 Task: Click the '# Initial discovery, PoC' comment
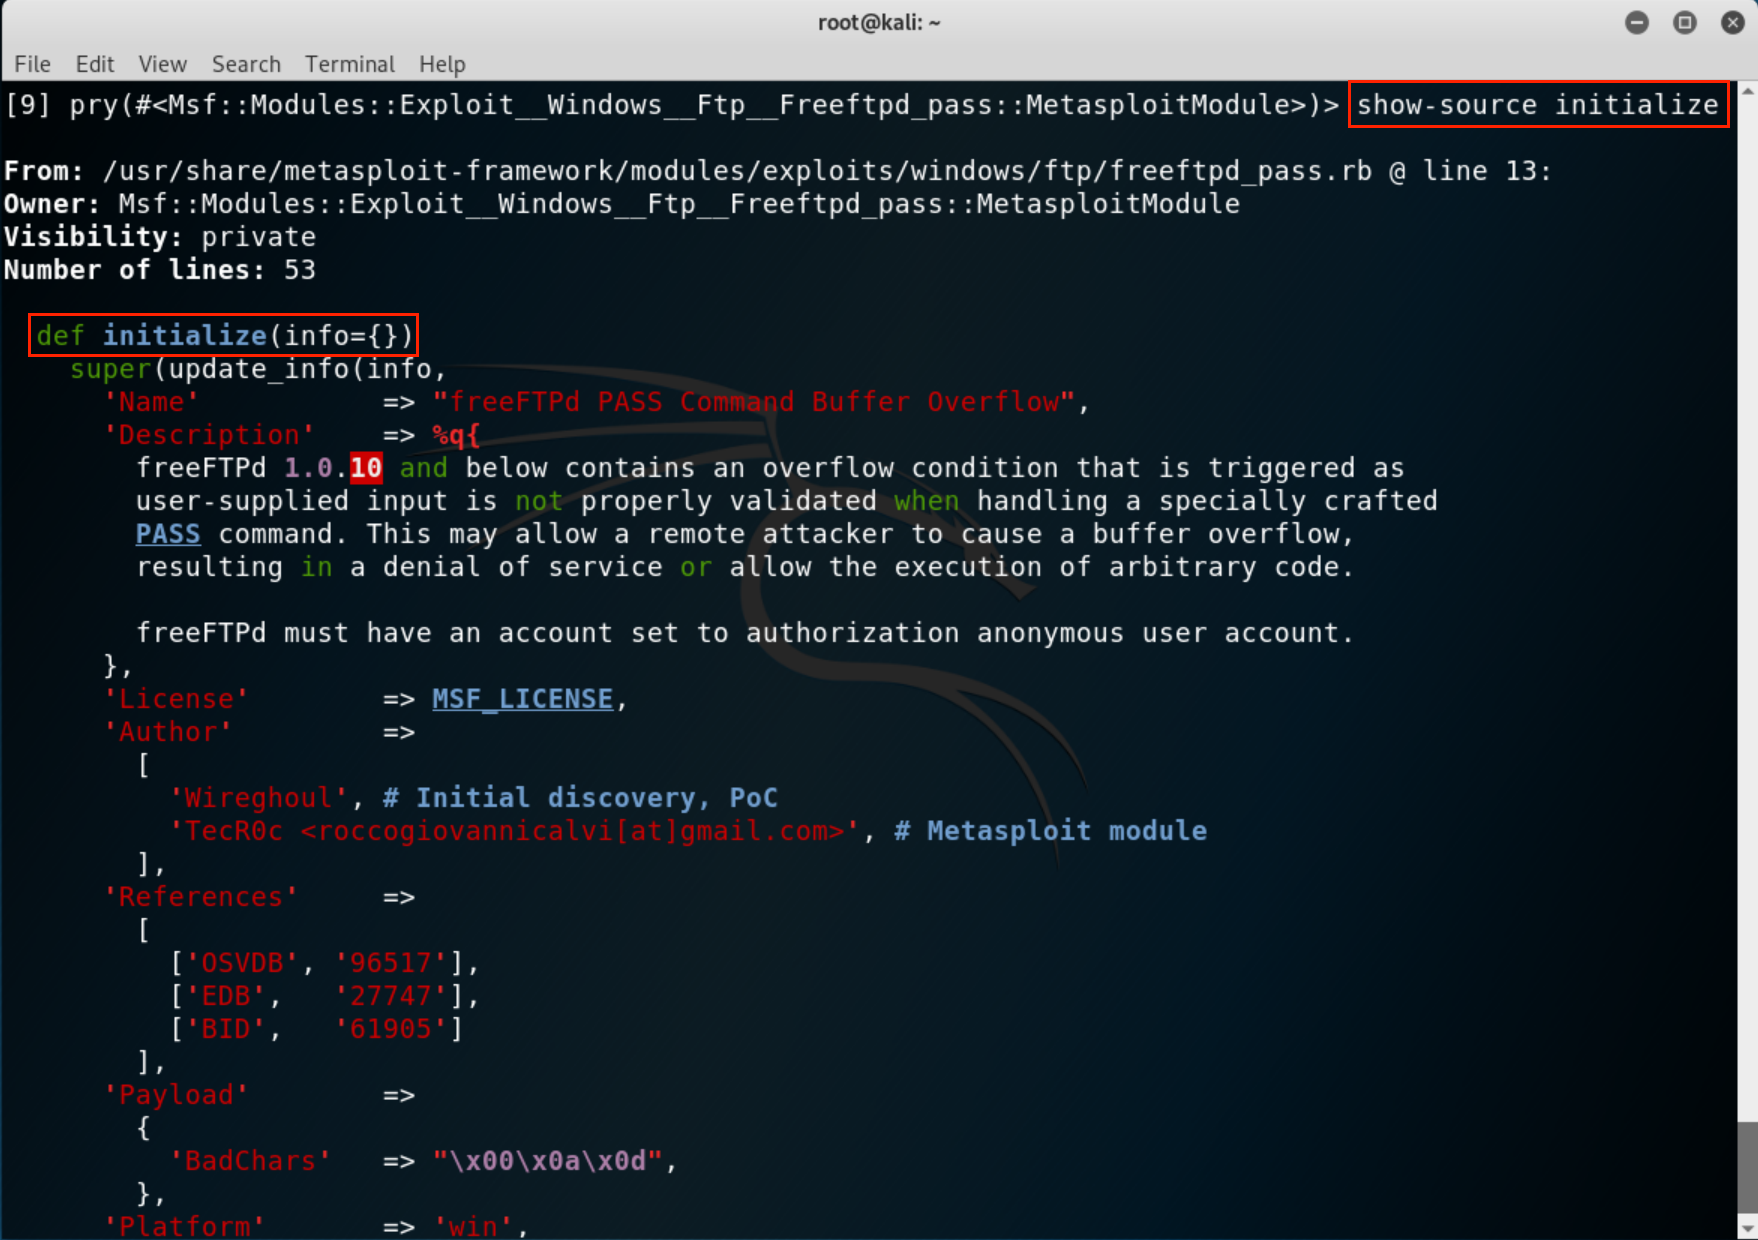coord(580,797)
